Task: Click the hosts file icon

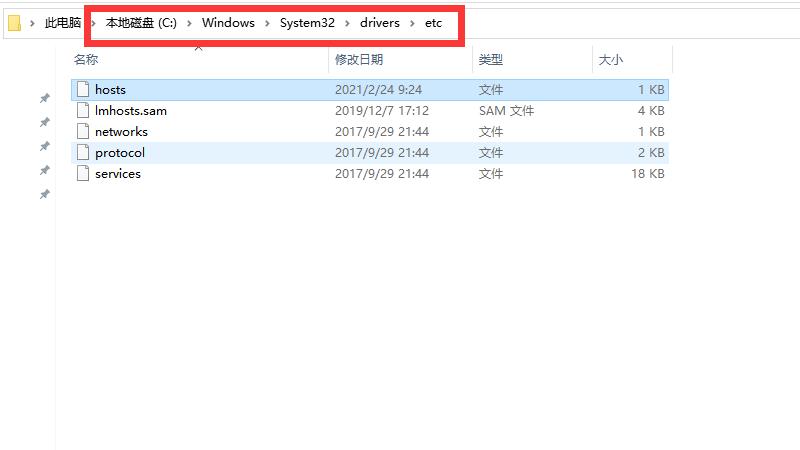Action: coord(84,90)
